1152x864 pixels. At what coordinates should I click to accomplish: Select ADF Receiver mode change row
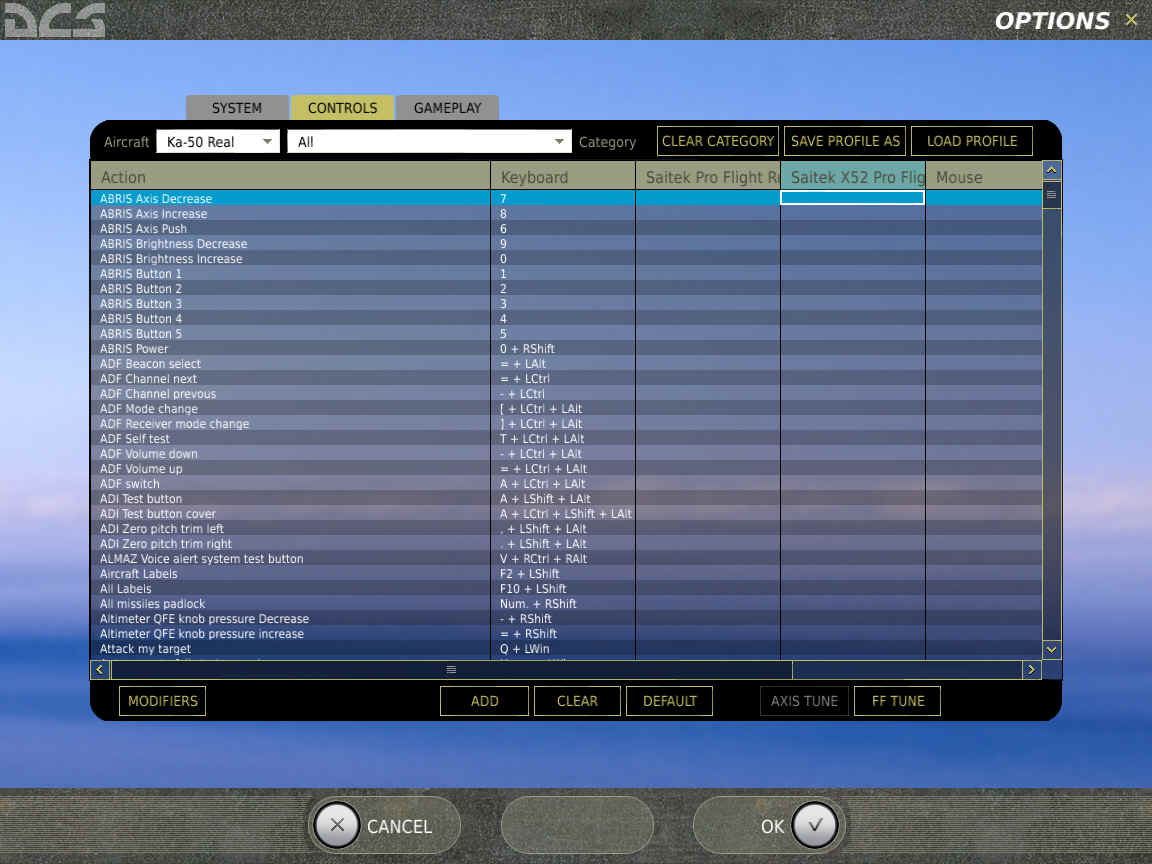coord(566,424)
